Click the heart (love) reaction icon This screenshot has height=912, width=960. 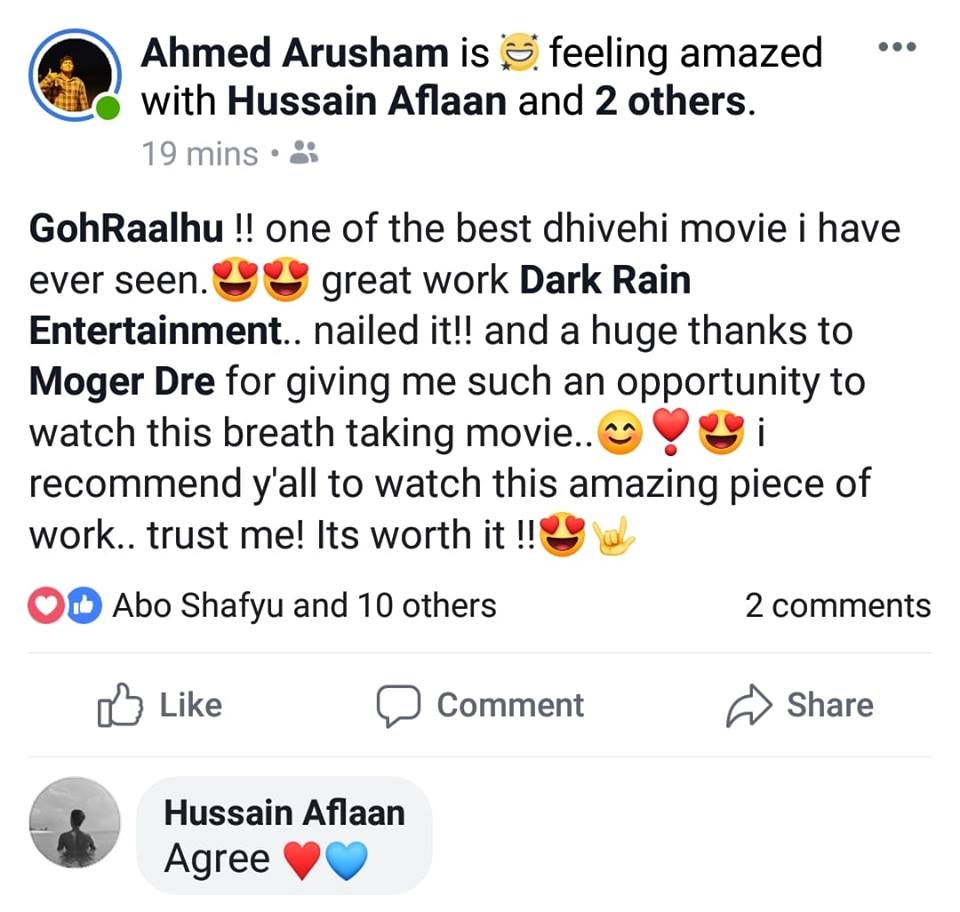coord(45,606)
